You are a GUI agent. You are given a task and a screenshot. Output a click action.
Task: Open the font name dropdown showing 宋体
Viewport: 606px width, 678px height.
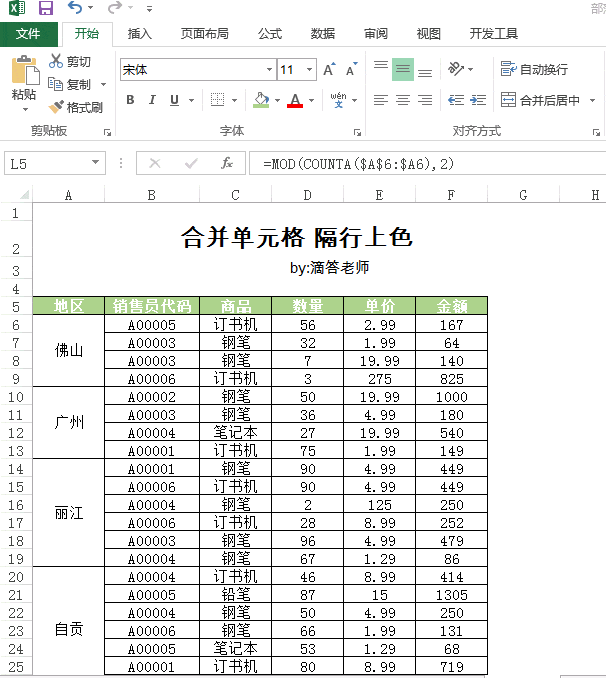pyautogui.click(x=269, y=70)
